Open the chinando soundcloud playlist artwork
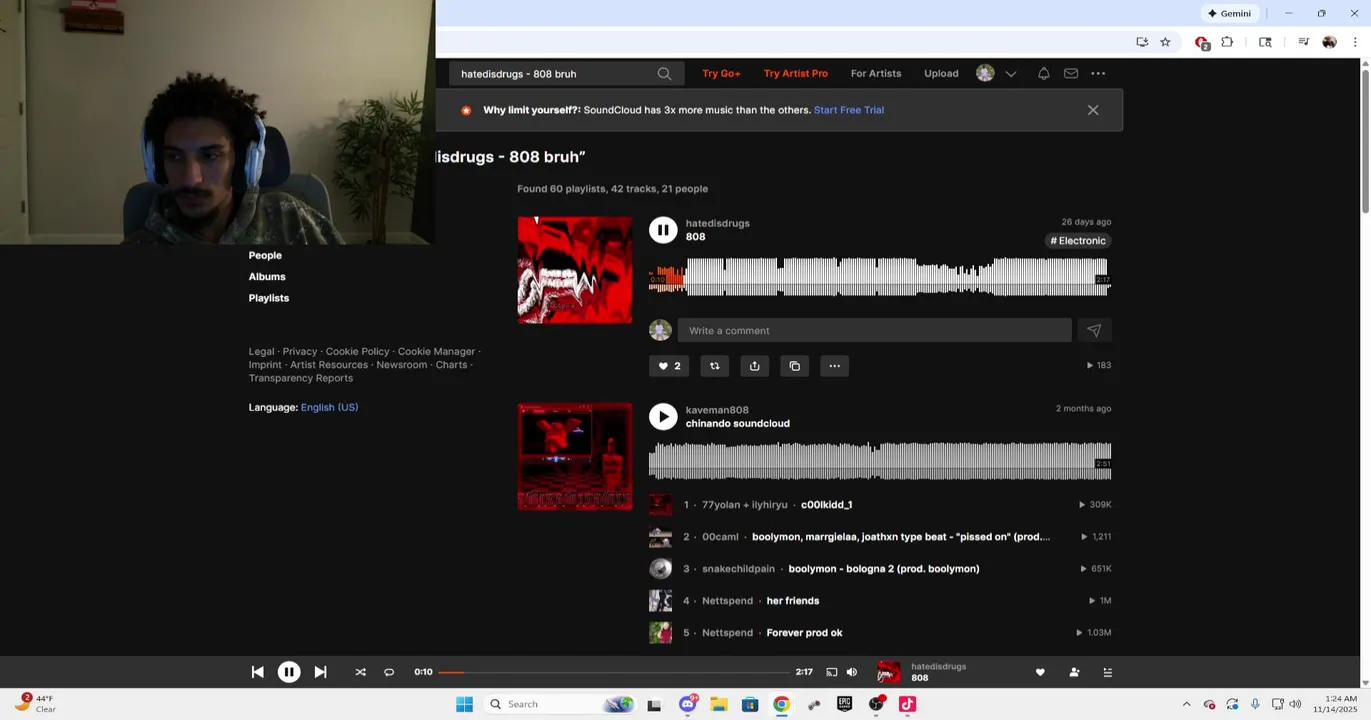The height and width of the screenshot is (720, 1371). pyautogui.click(x=575, y=457)
